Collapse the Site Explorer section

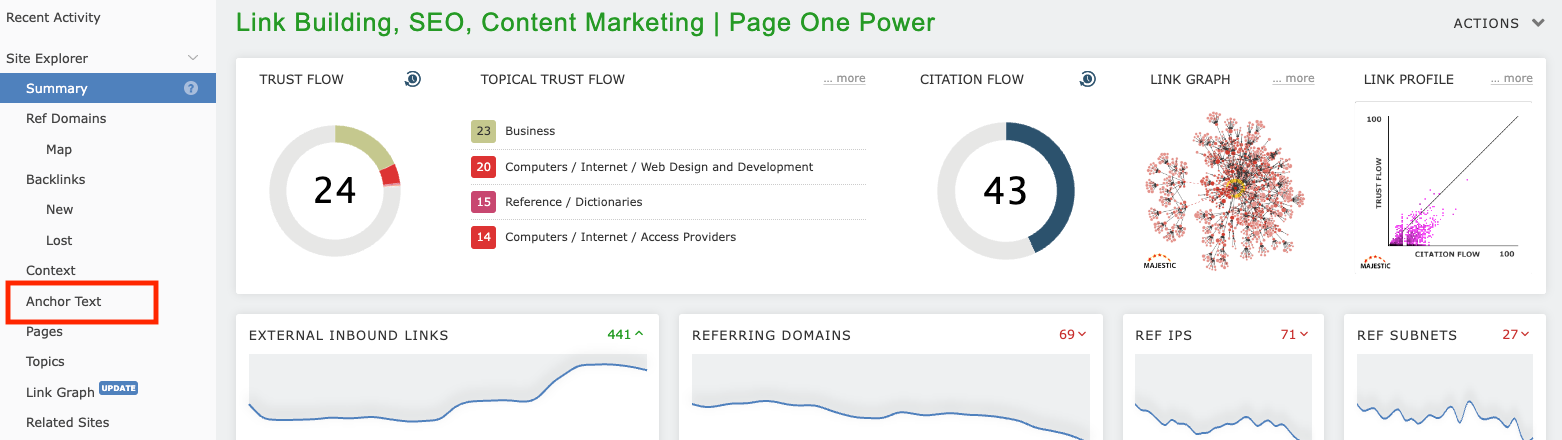click(193, 58)
